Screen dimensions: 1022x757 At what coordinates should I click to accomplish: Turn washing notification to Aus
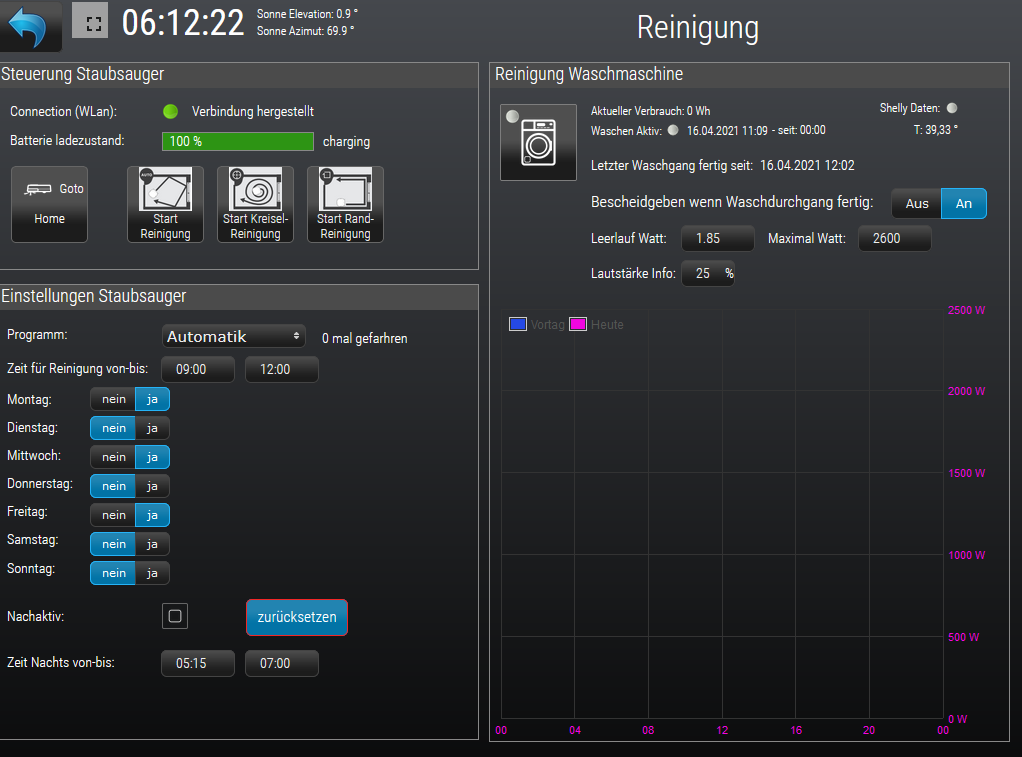(916, 204)
